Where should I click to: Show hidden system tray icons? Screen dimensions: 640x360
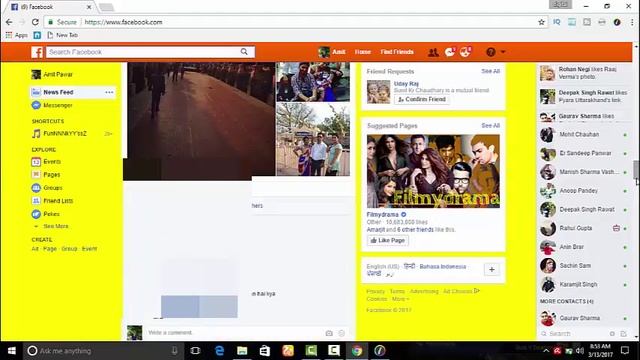click(x=545, y=351)
